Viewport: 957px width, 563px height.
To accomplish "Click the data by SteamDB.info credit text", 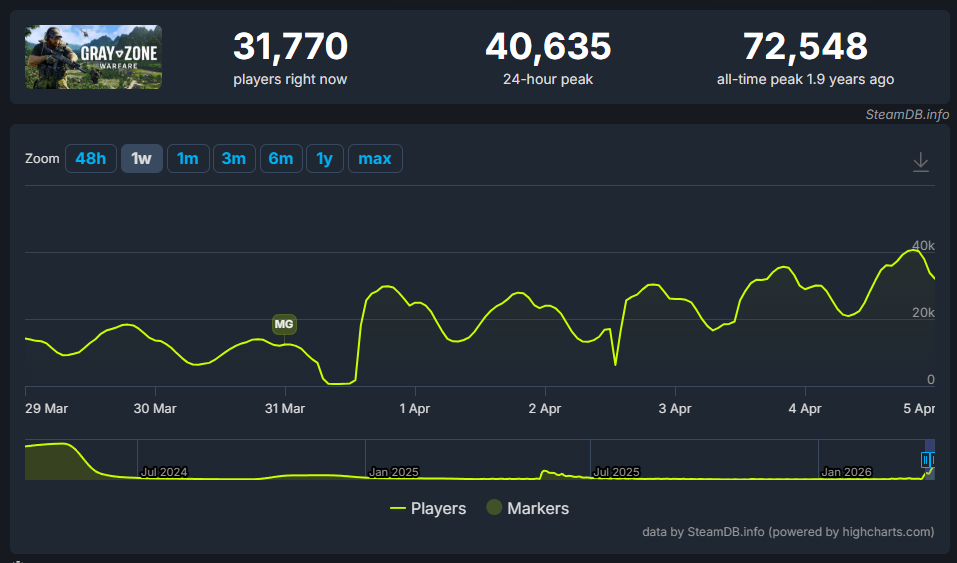I will [x=788, y=532].
